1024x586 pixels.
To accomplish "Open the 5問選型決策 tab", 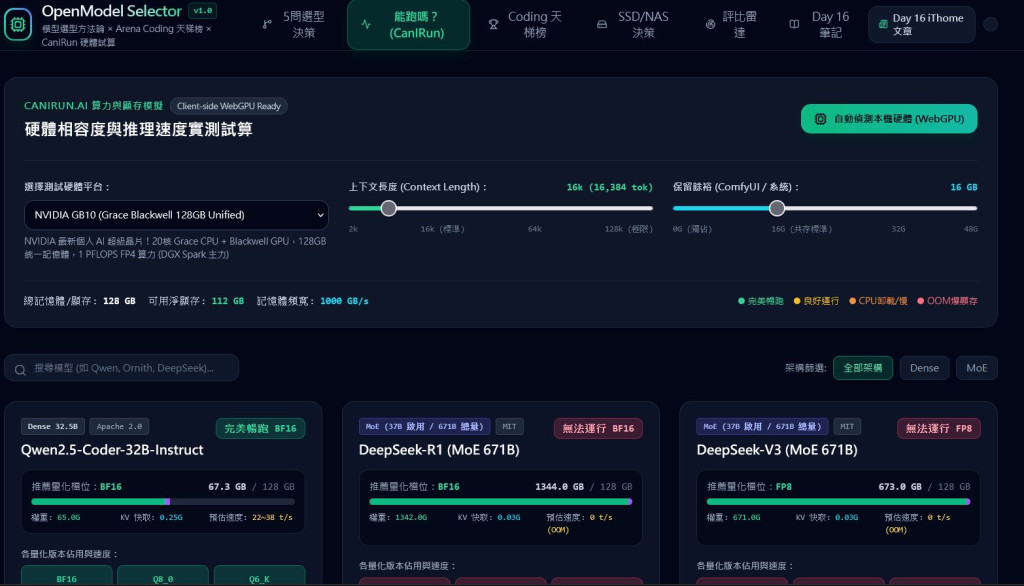I will pos(295,25).
